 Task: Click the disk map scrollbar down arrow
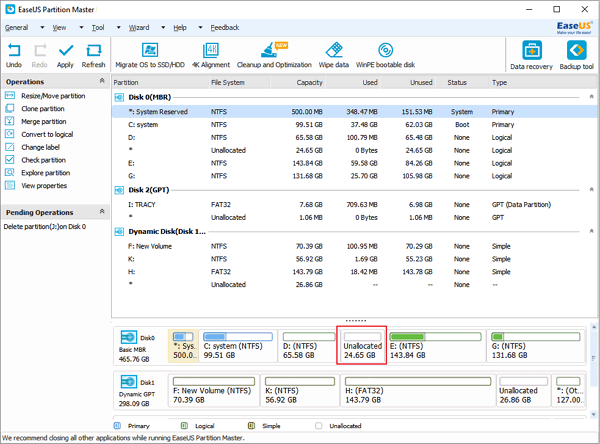click(593, 414)
